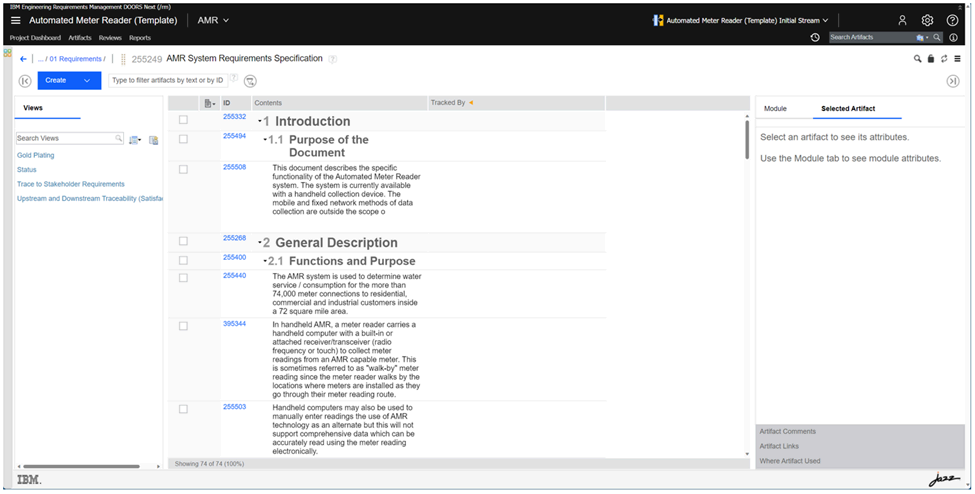Check the box for row 255400
Screen dimensions: 975x494
pyautogui.click(x=183, y=260)
